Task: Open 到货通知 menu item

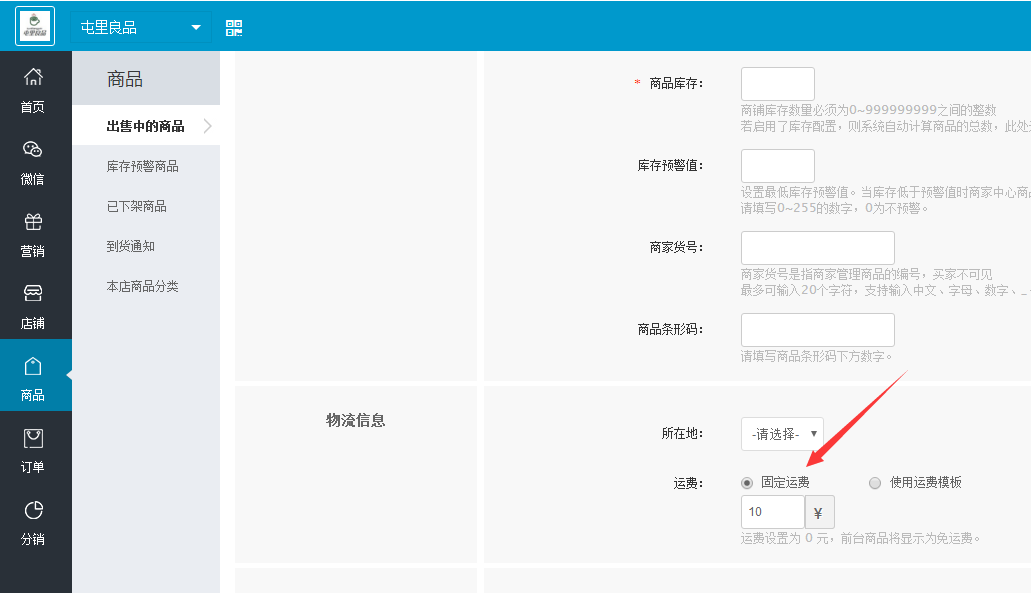Action: [131, 247]
